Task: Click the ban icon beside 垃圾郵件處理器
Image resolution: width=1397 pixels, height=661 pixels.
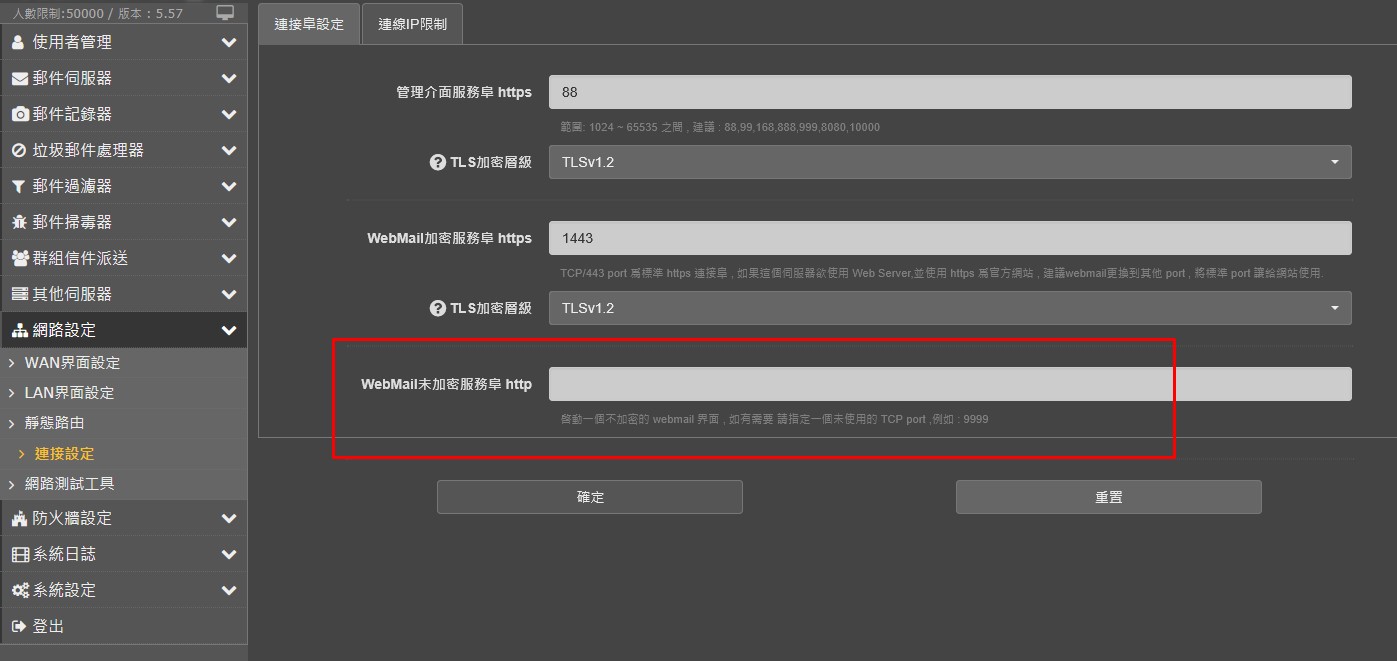Action: [19, 150]
